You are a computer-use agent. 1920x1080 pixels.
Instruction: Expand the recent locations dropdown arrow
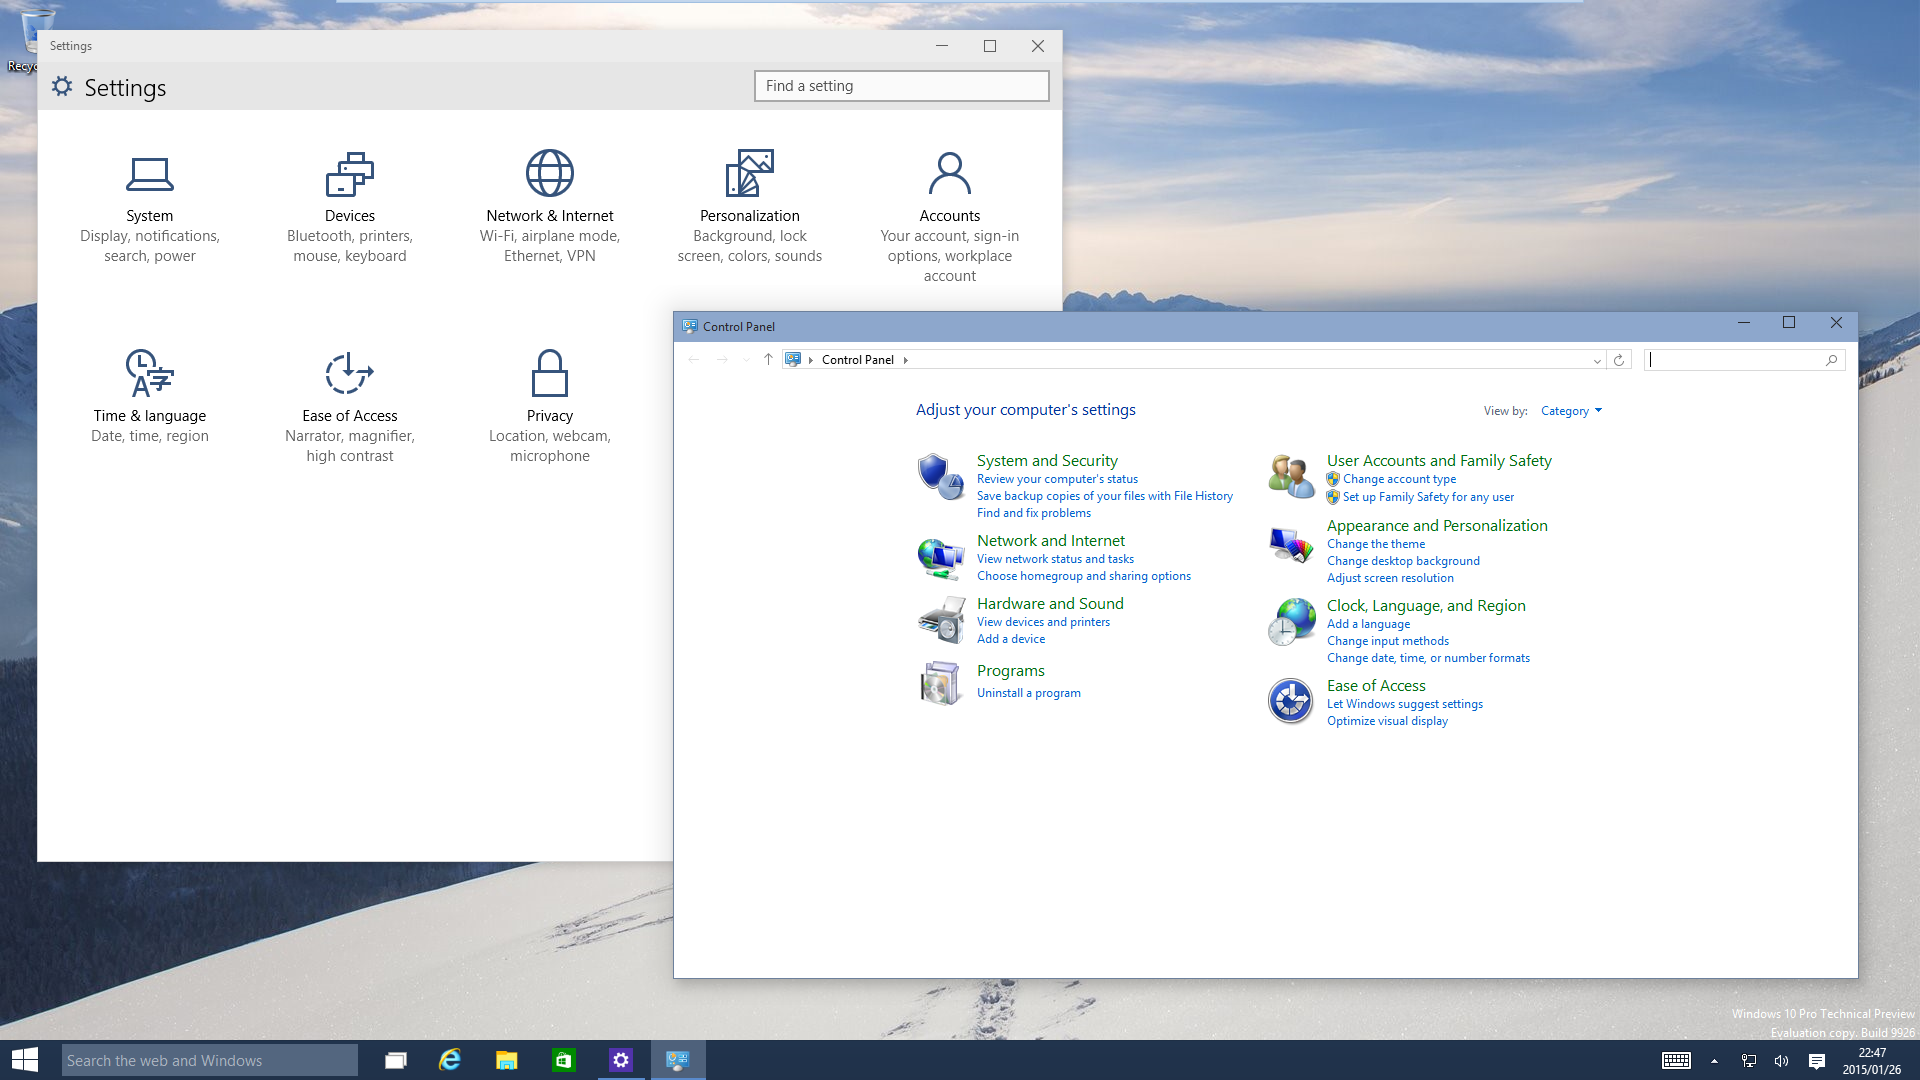pyautogui.click(x=746, y=360)
